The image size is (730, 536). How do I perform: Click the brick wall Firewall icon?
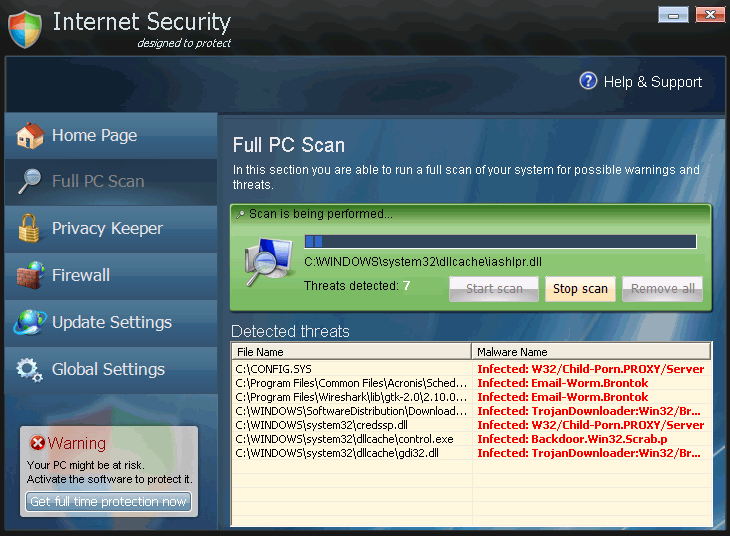click(x=30, y=275)
